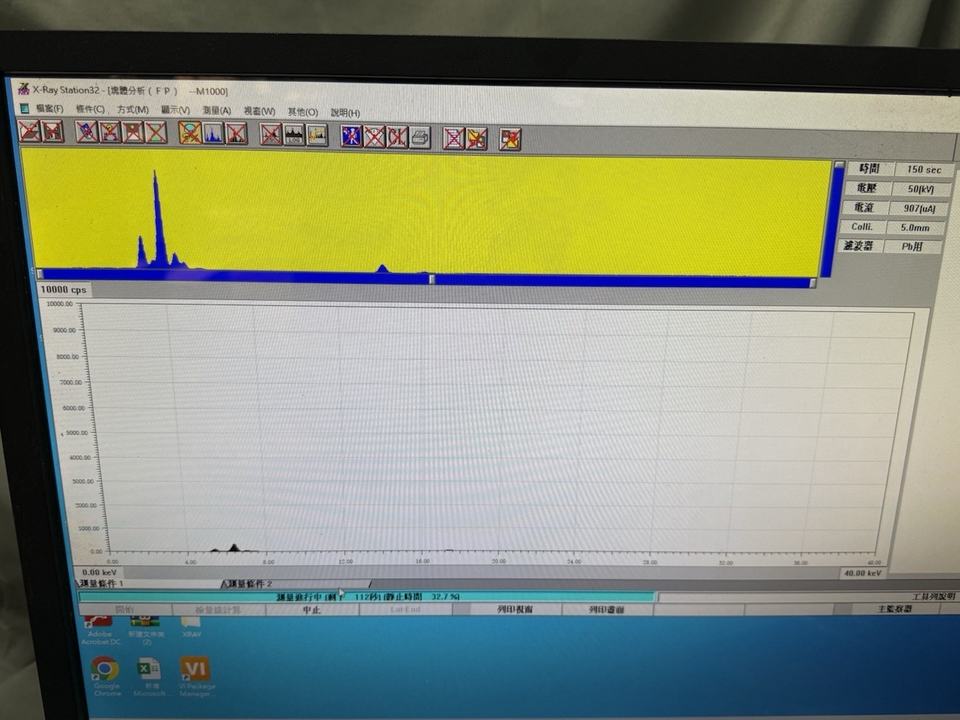
Task: Click the 5.0mm collimator value
Action: [x=915, y=228]
